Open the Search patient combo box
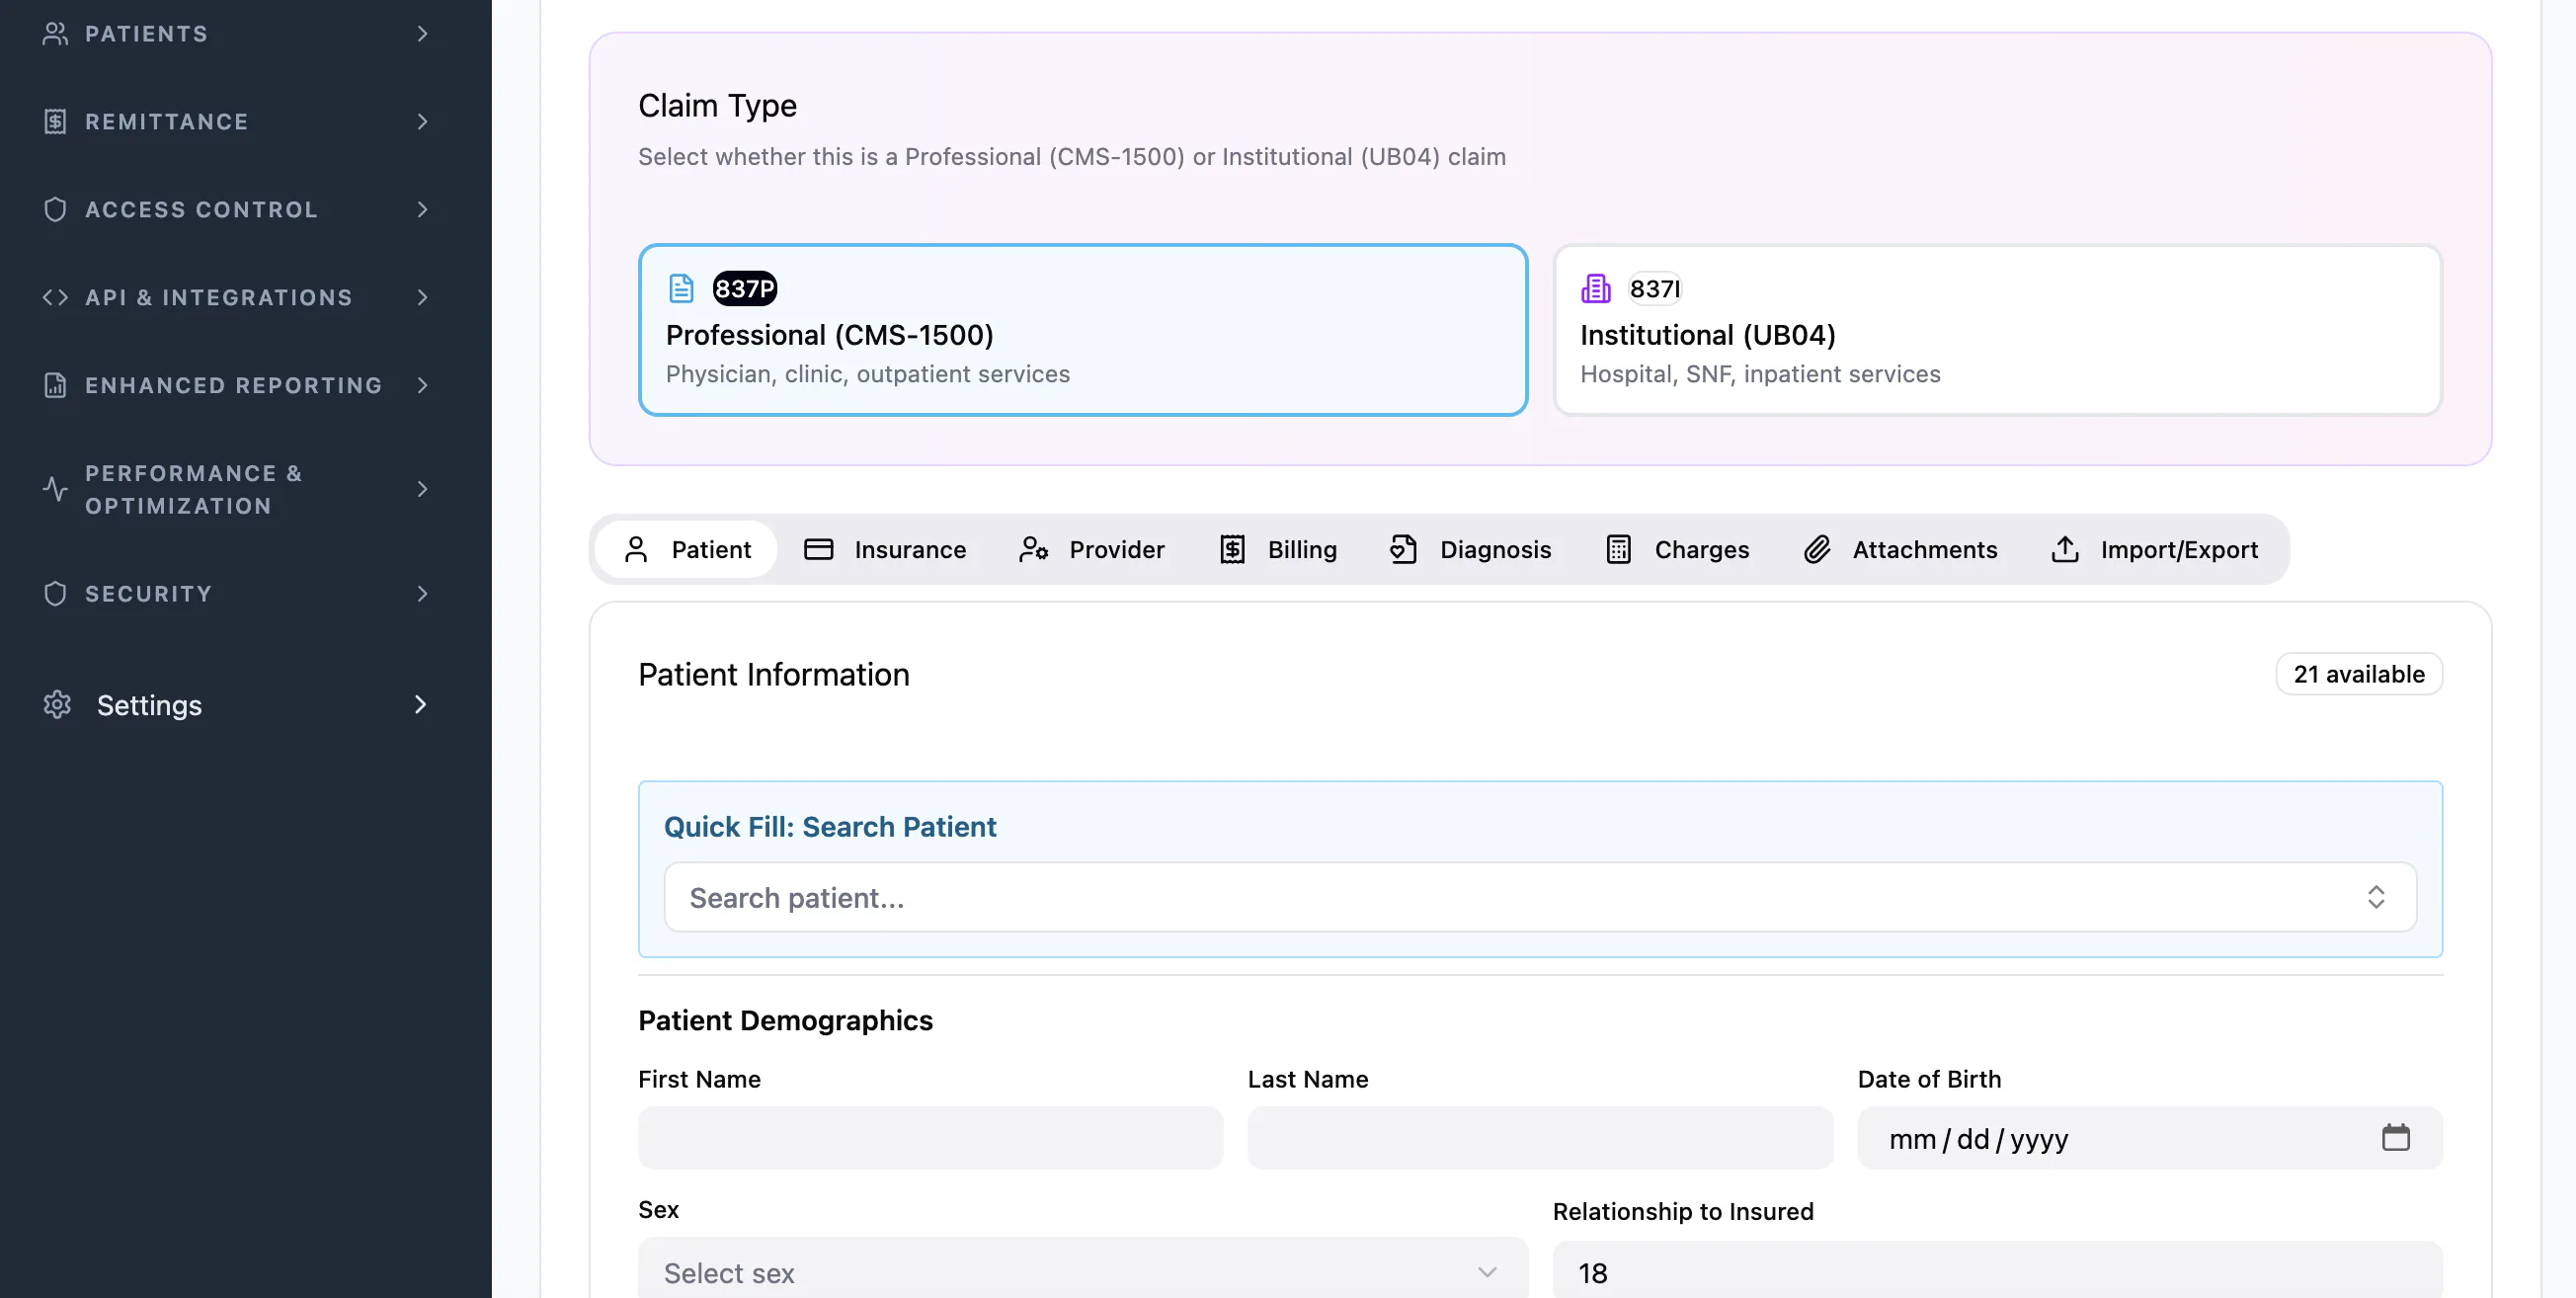The image size is (2576, 1298). tap(1540, 898)
